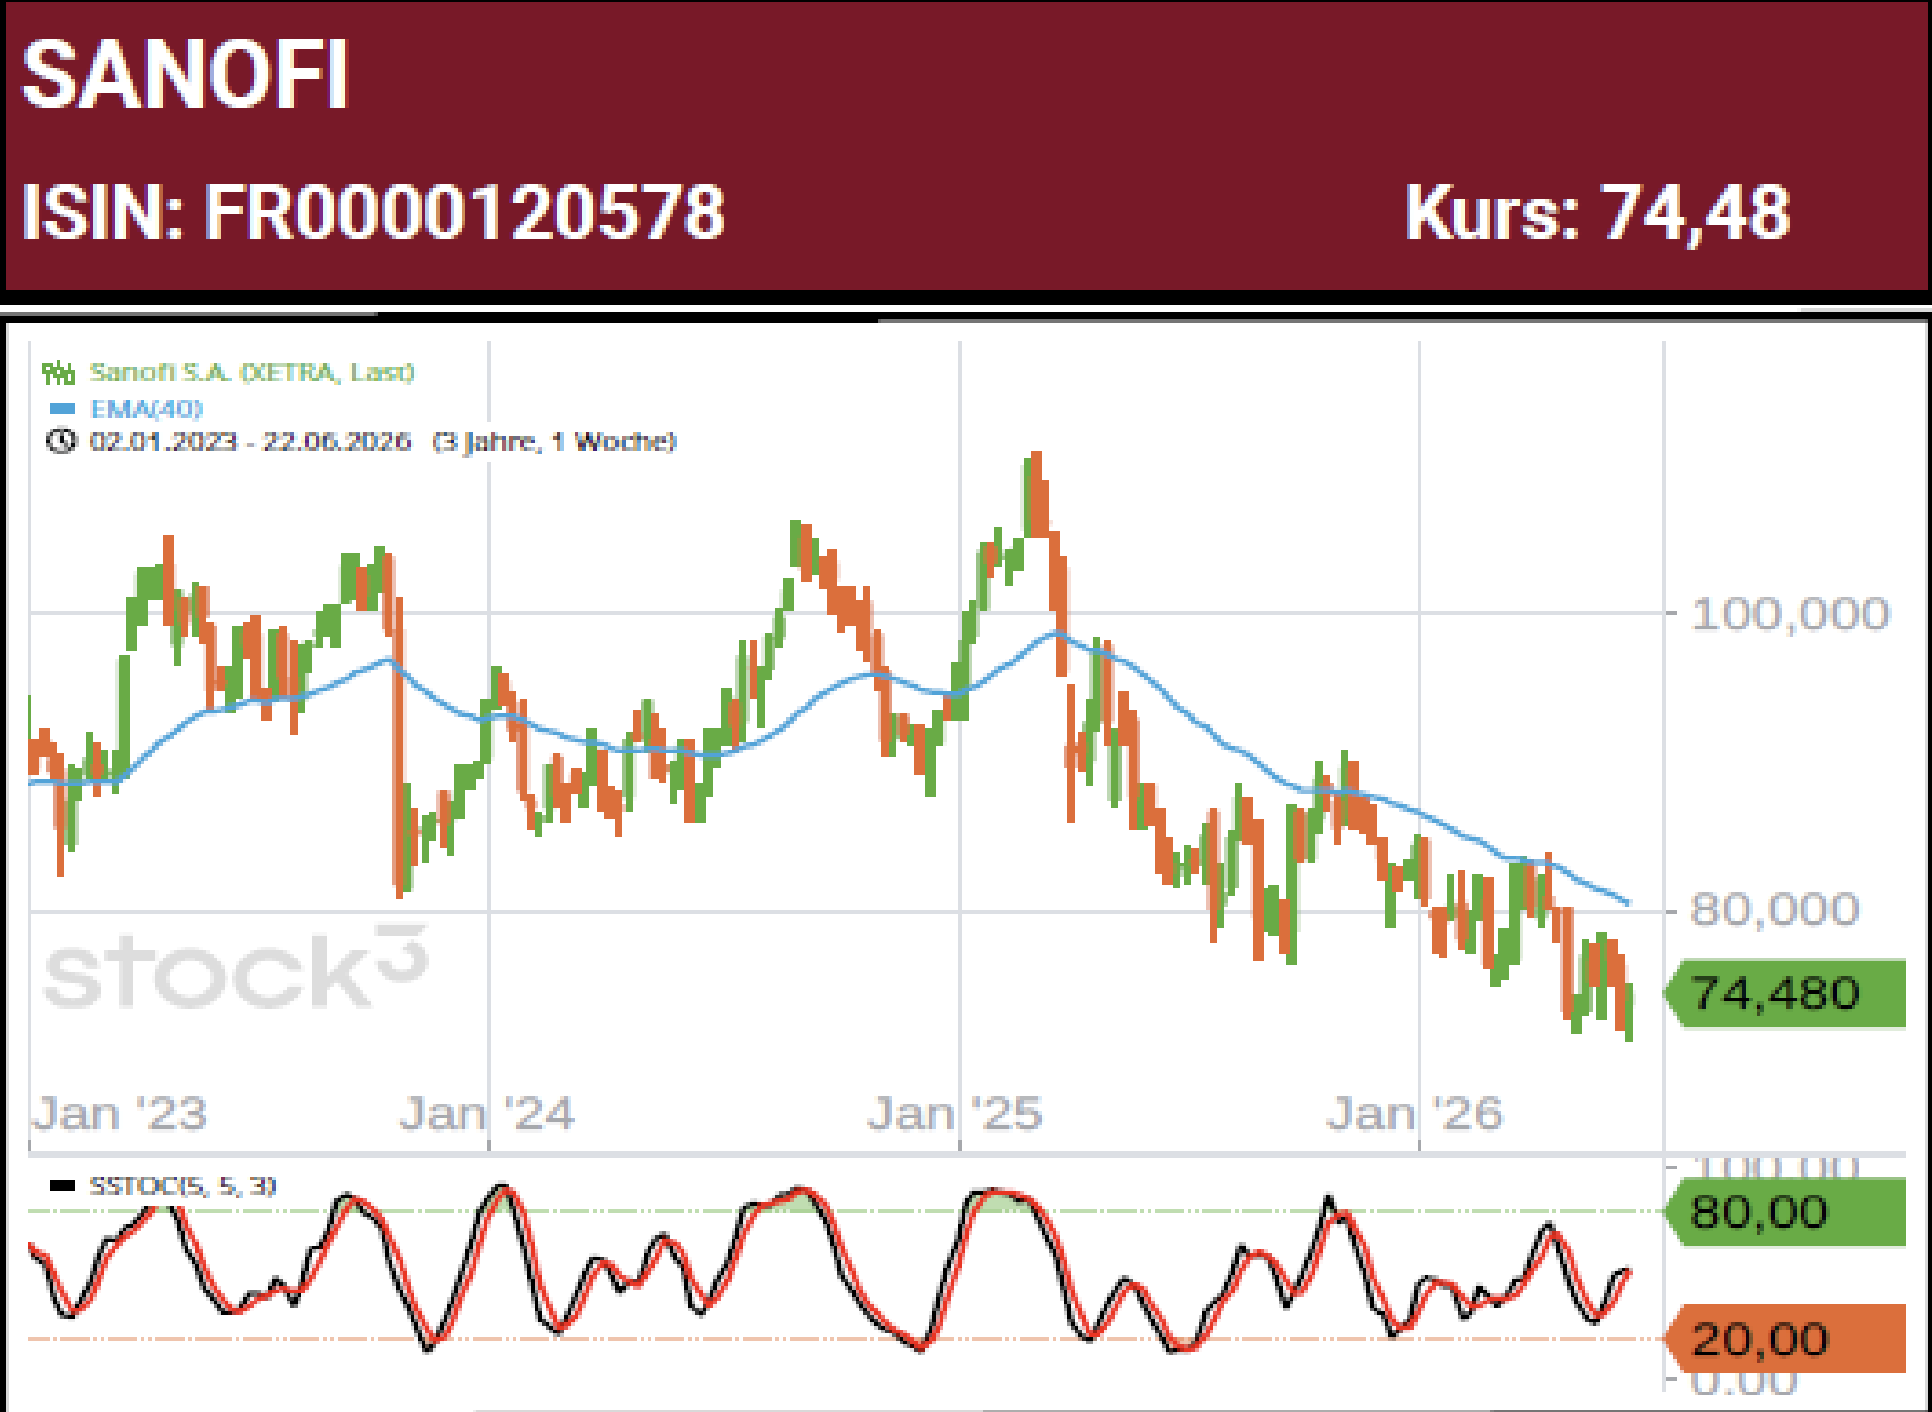Click the "Kurs: 74,48" price text
Screen dimensions: 1932x1412
click(1597, 213)
